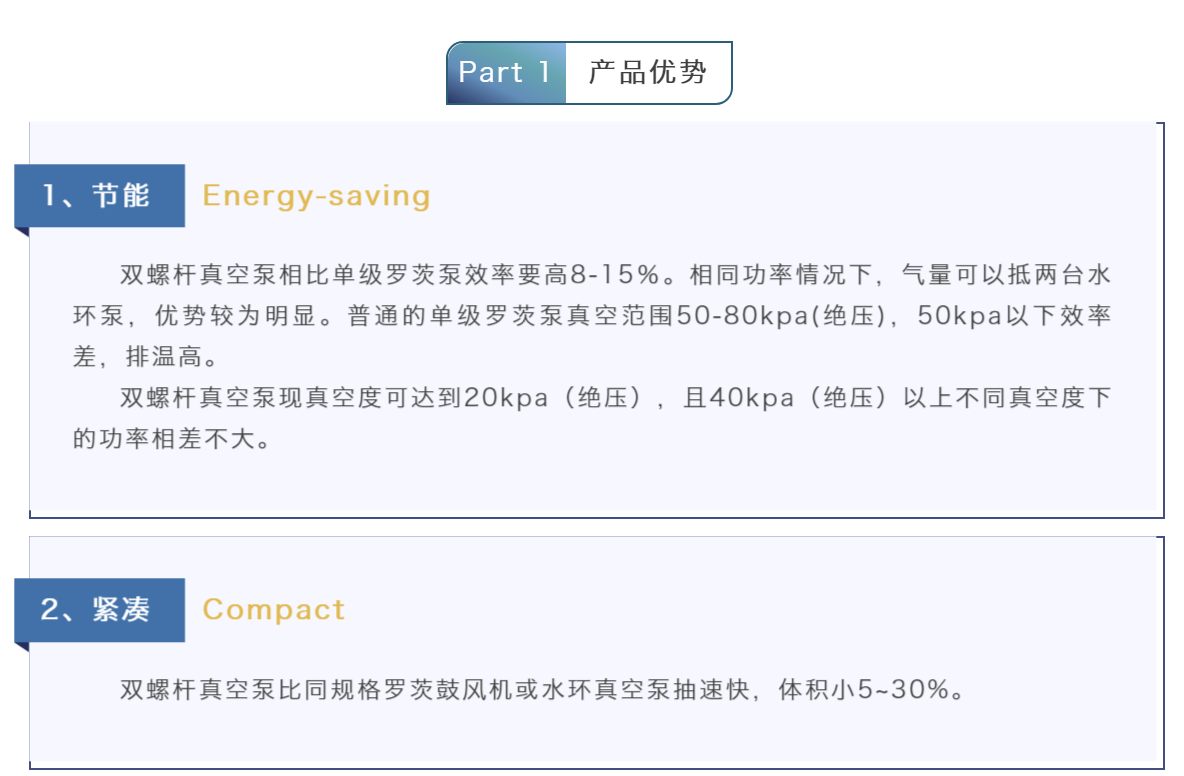Click the Part 1 gradient badge
The width and height of the screenshot is (1184, 776).
(x=506, y=72)
